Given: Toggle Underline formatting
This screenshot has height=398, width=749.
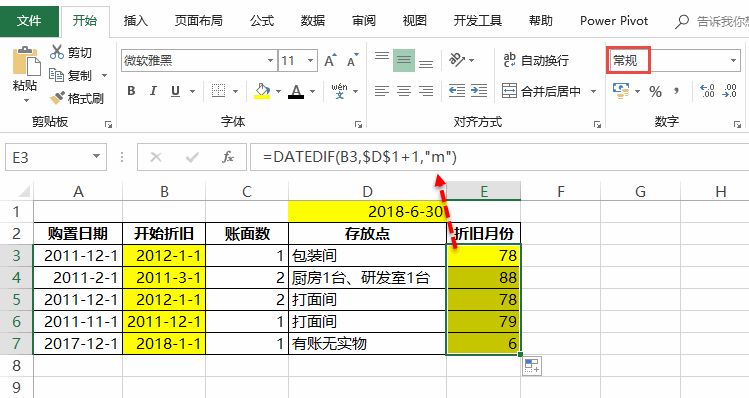Looking at the screenshot, I should pos(175,91).
